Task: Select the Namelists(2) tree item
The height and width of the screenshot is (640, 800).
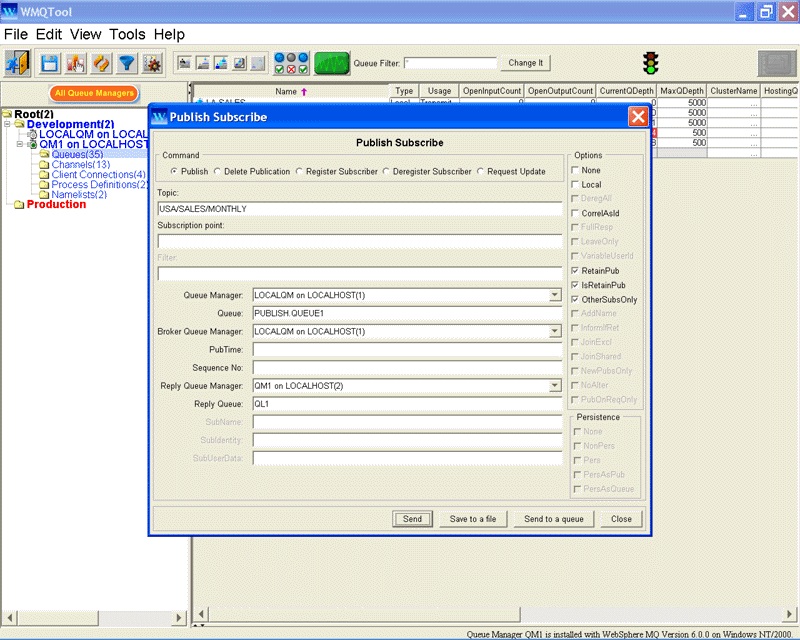Action: [x=79, y=194]
